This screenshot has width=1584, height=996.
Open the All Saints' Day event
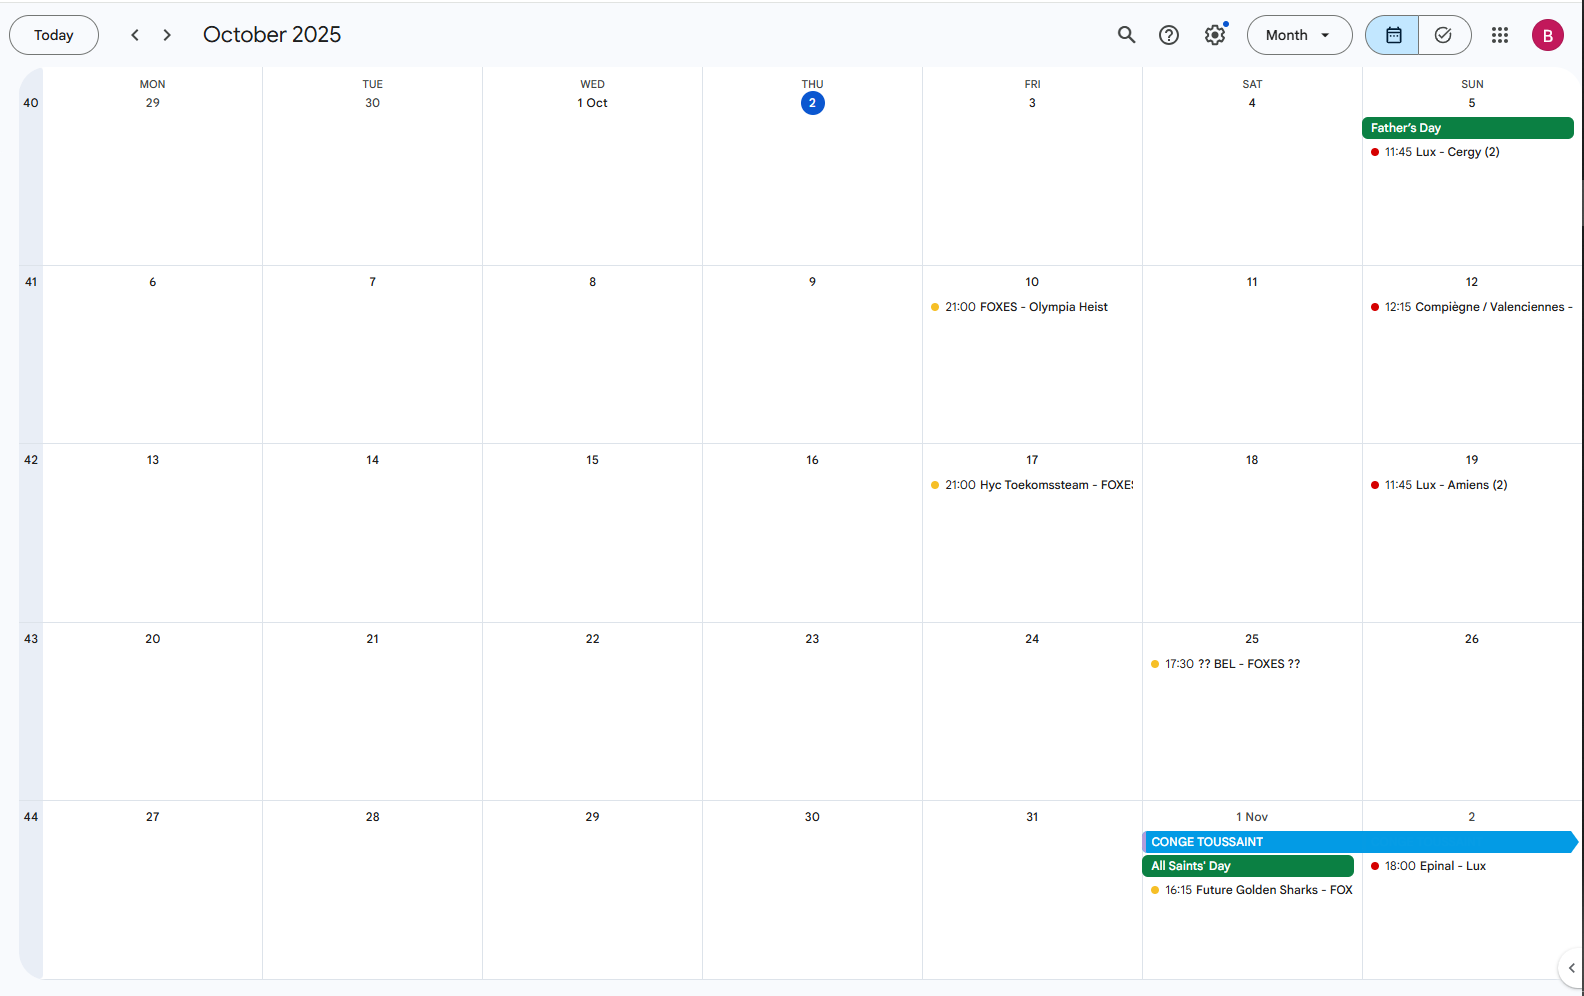[1247, 866]
